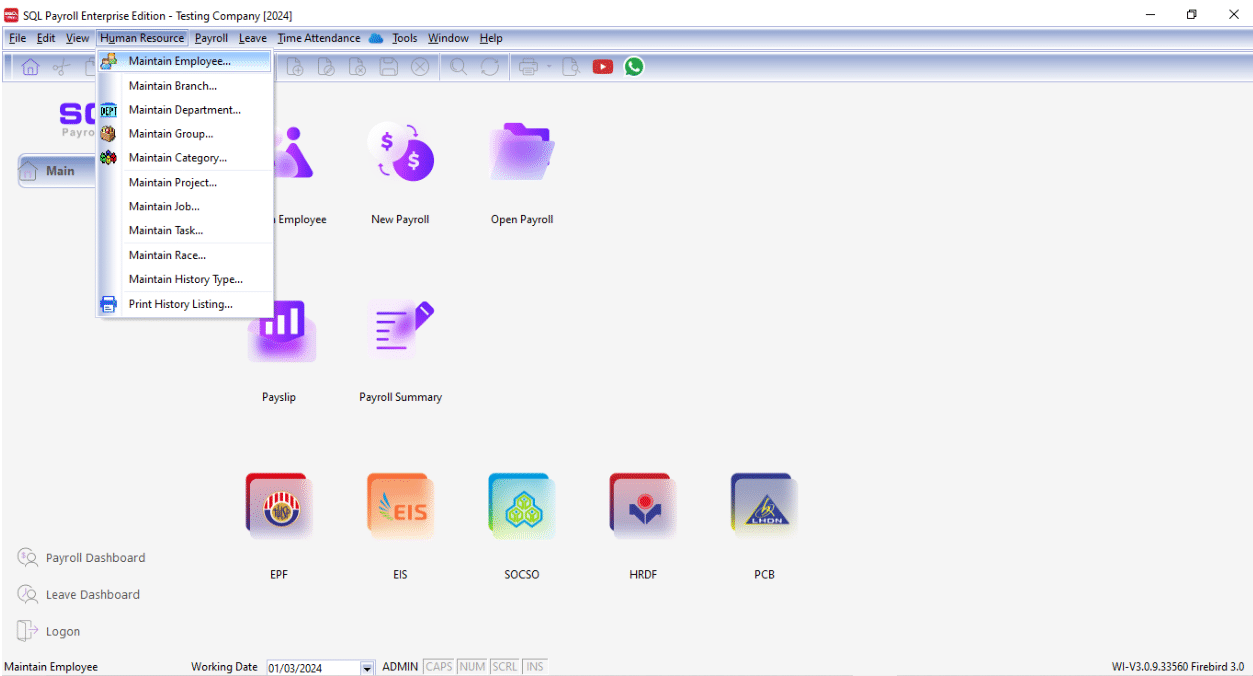Open the Payroll Dashboard link

[95, 558]
